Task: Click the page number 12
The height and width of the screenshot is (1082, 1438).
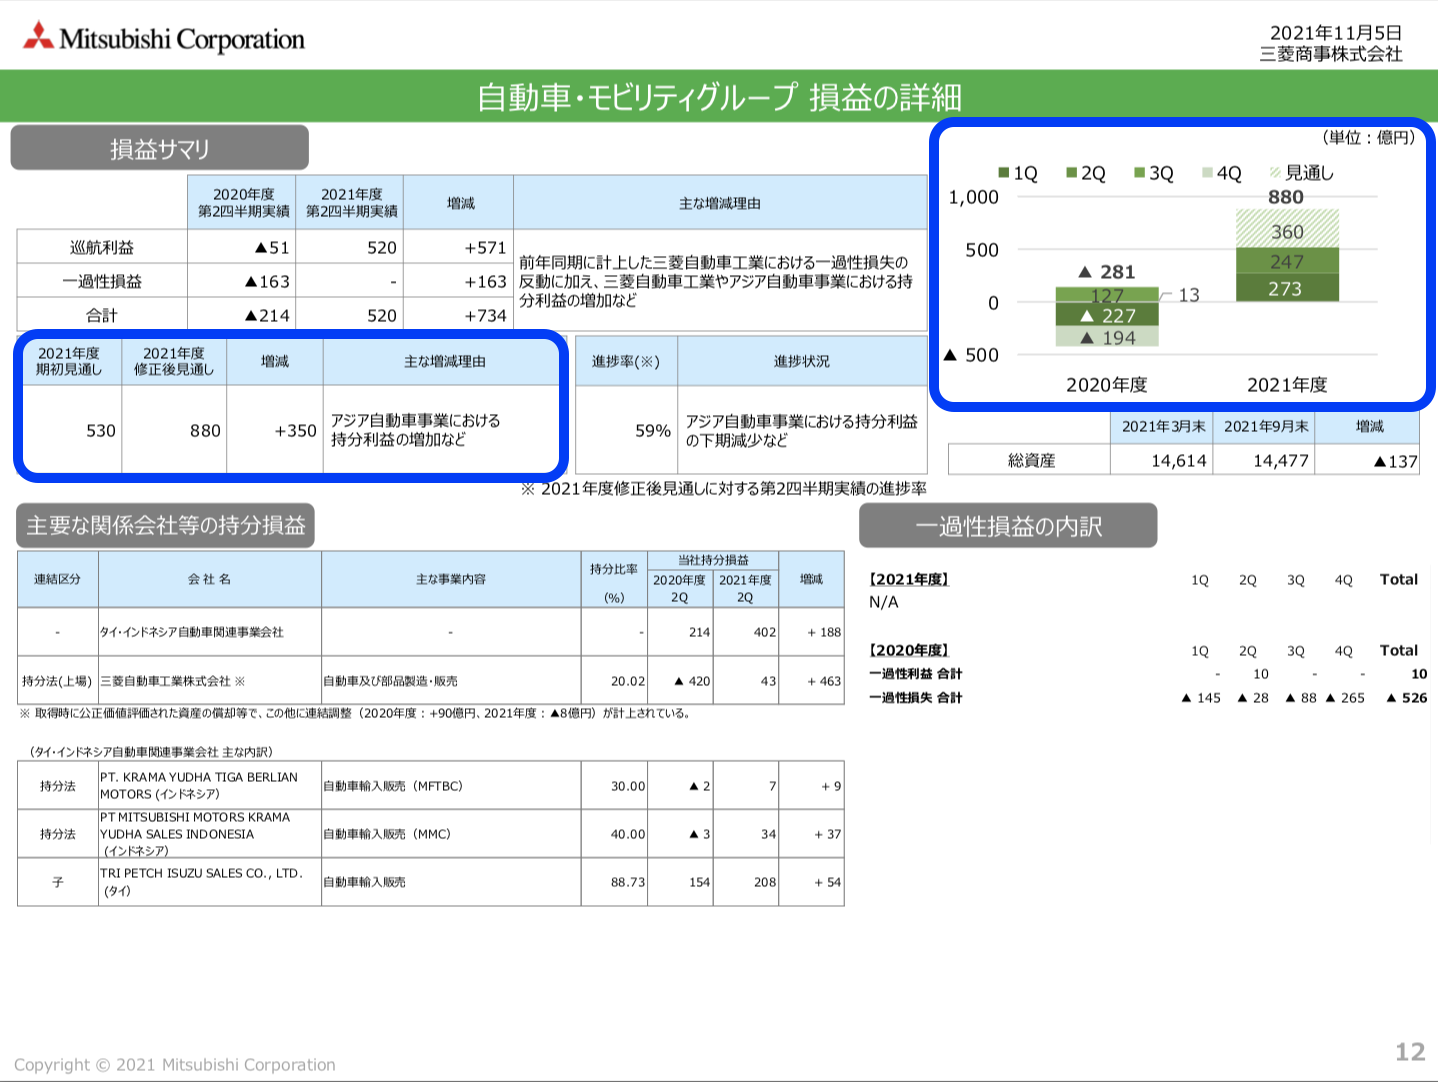Action: (x=1410, y=1052)
